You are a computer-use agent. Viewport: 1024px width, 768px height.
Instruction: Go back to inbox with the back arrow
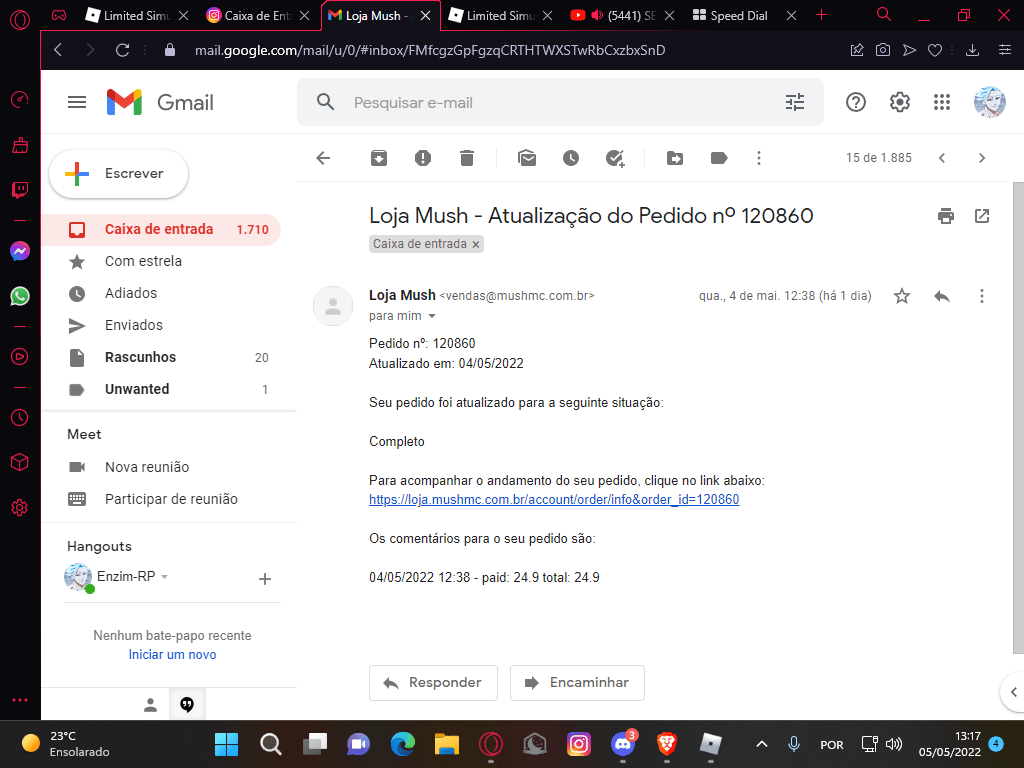(x=323, y=158)
